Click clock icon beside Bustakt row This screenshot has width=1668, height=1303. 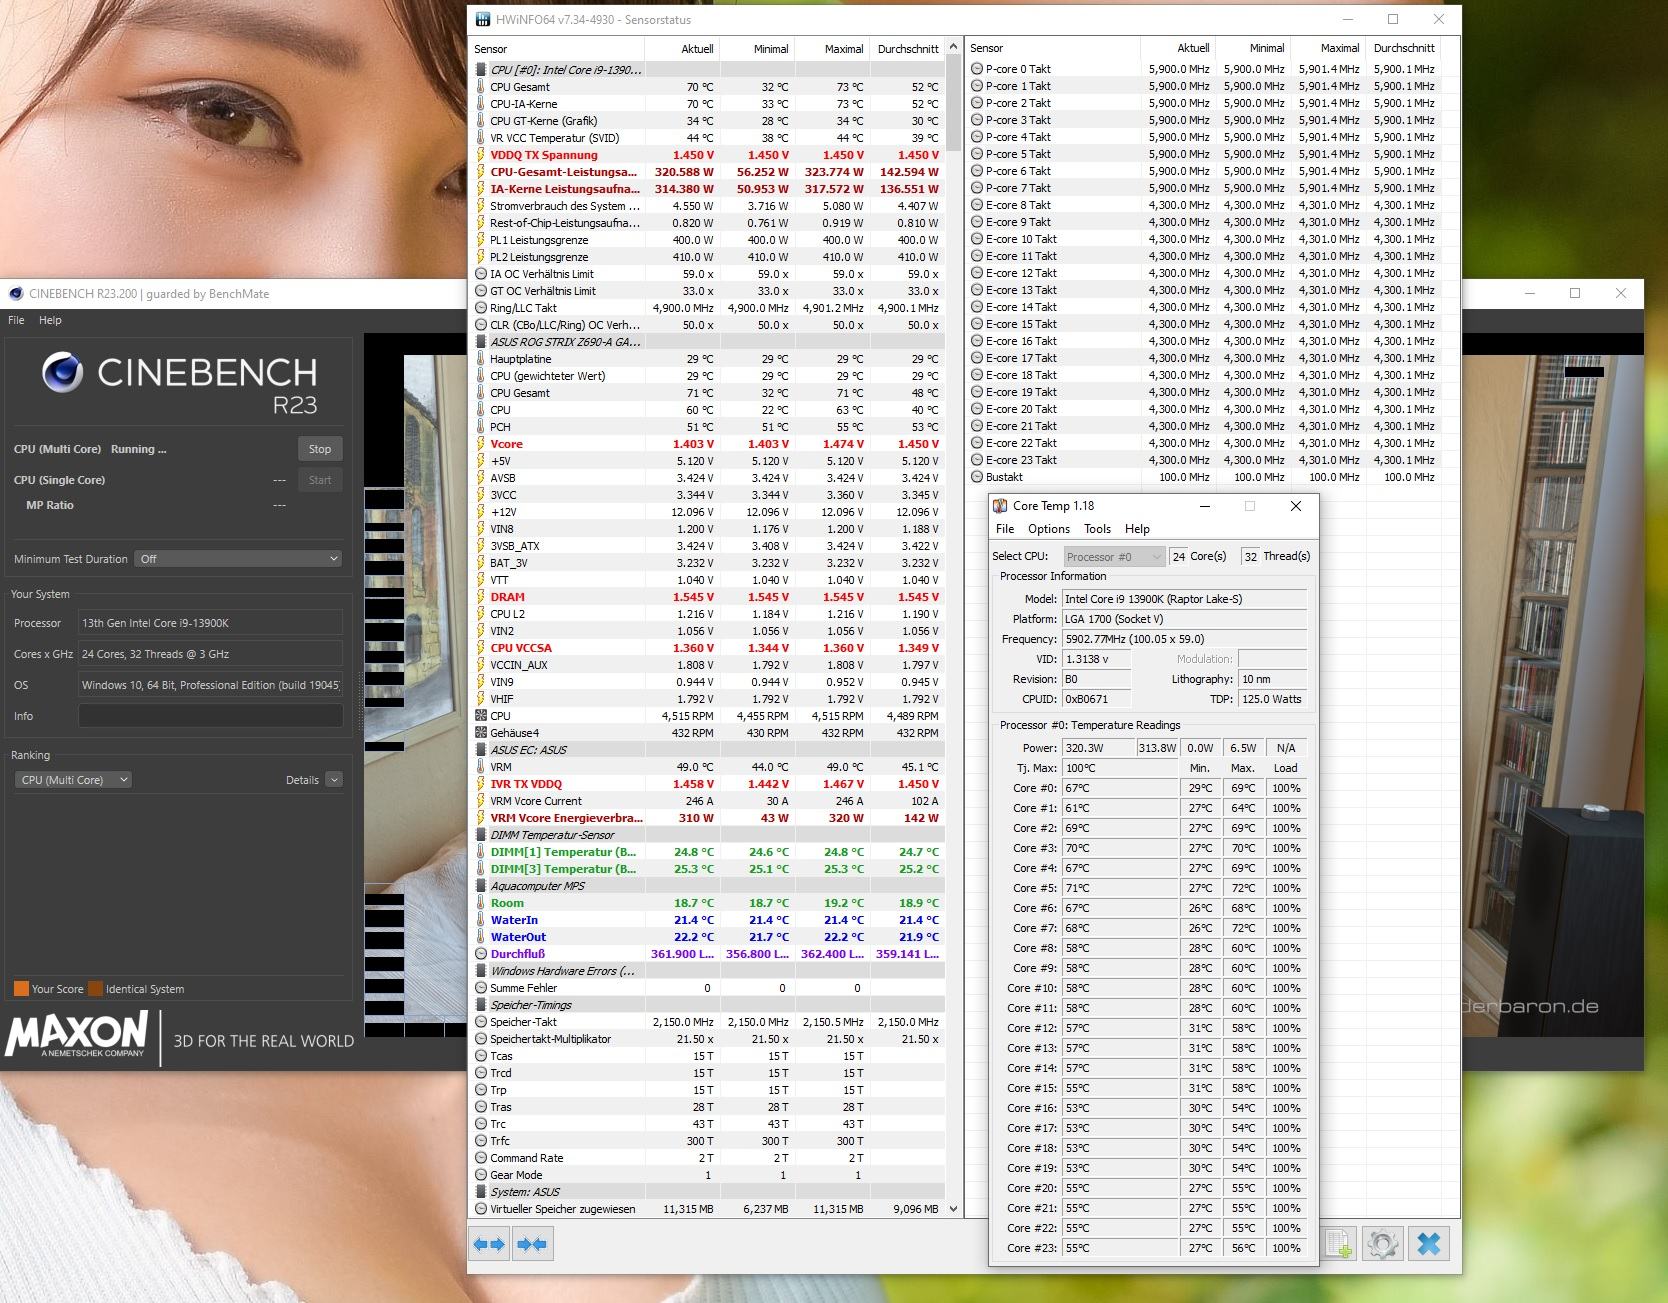[x=977, y=477]
